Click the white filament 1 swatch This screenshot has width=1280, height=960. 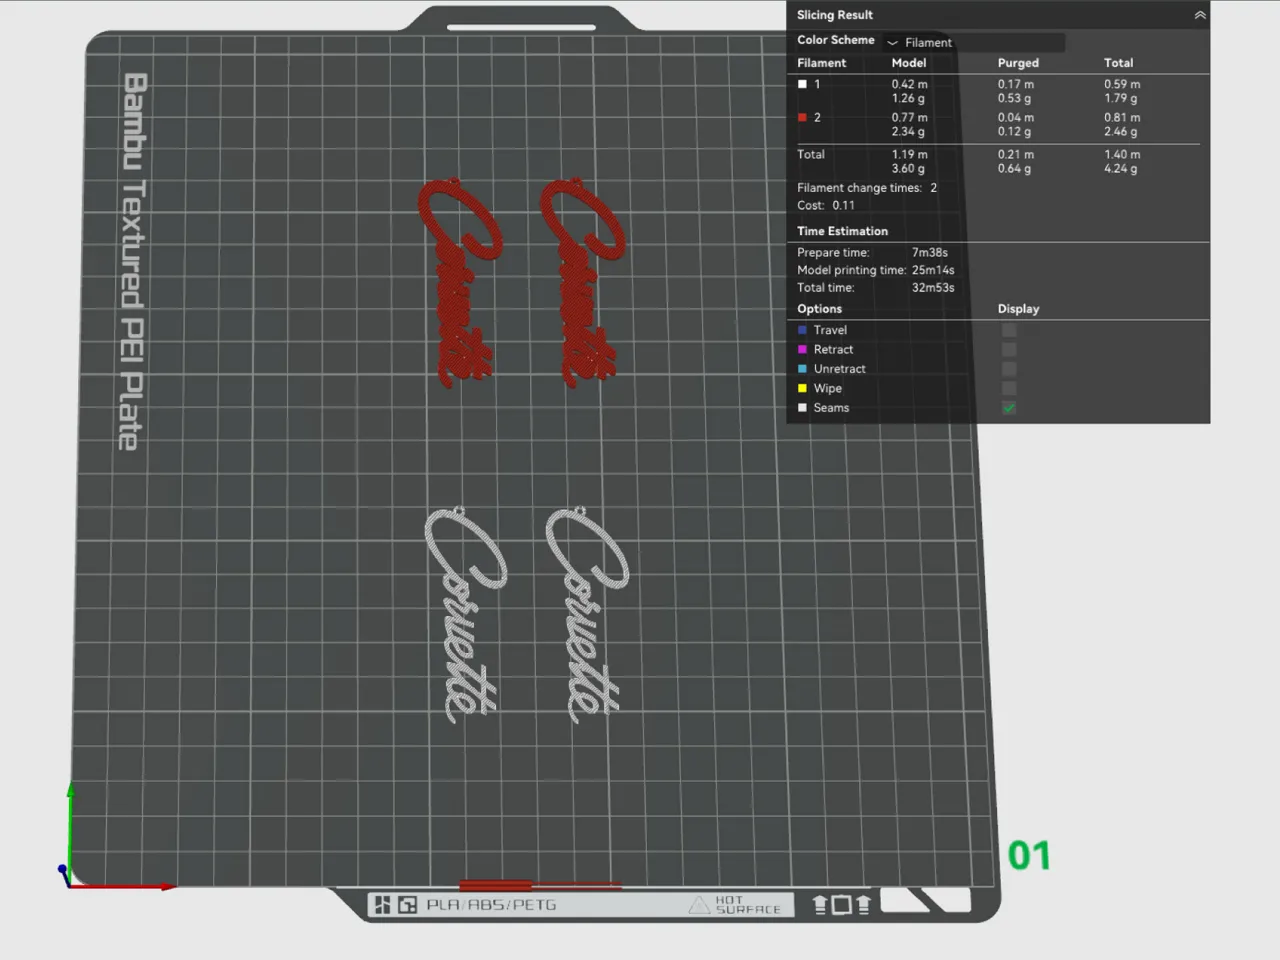click(802, 84)
